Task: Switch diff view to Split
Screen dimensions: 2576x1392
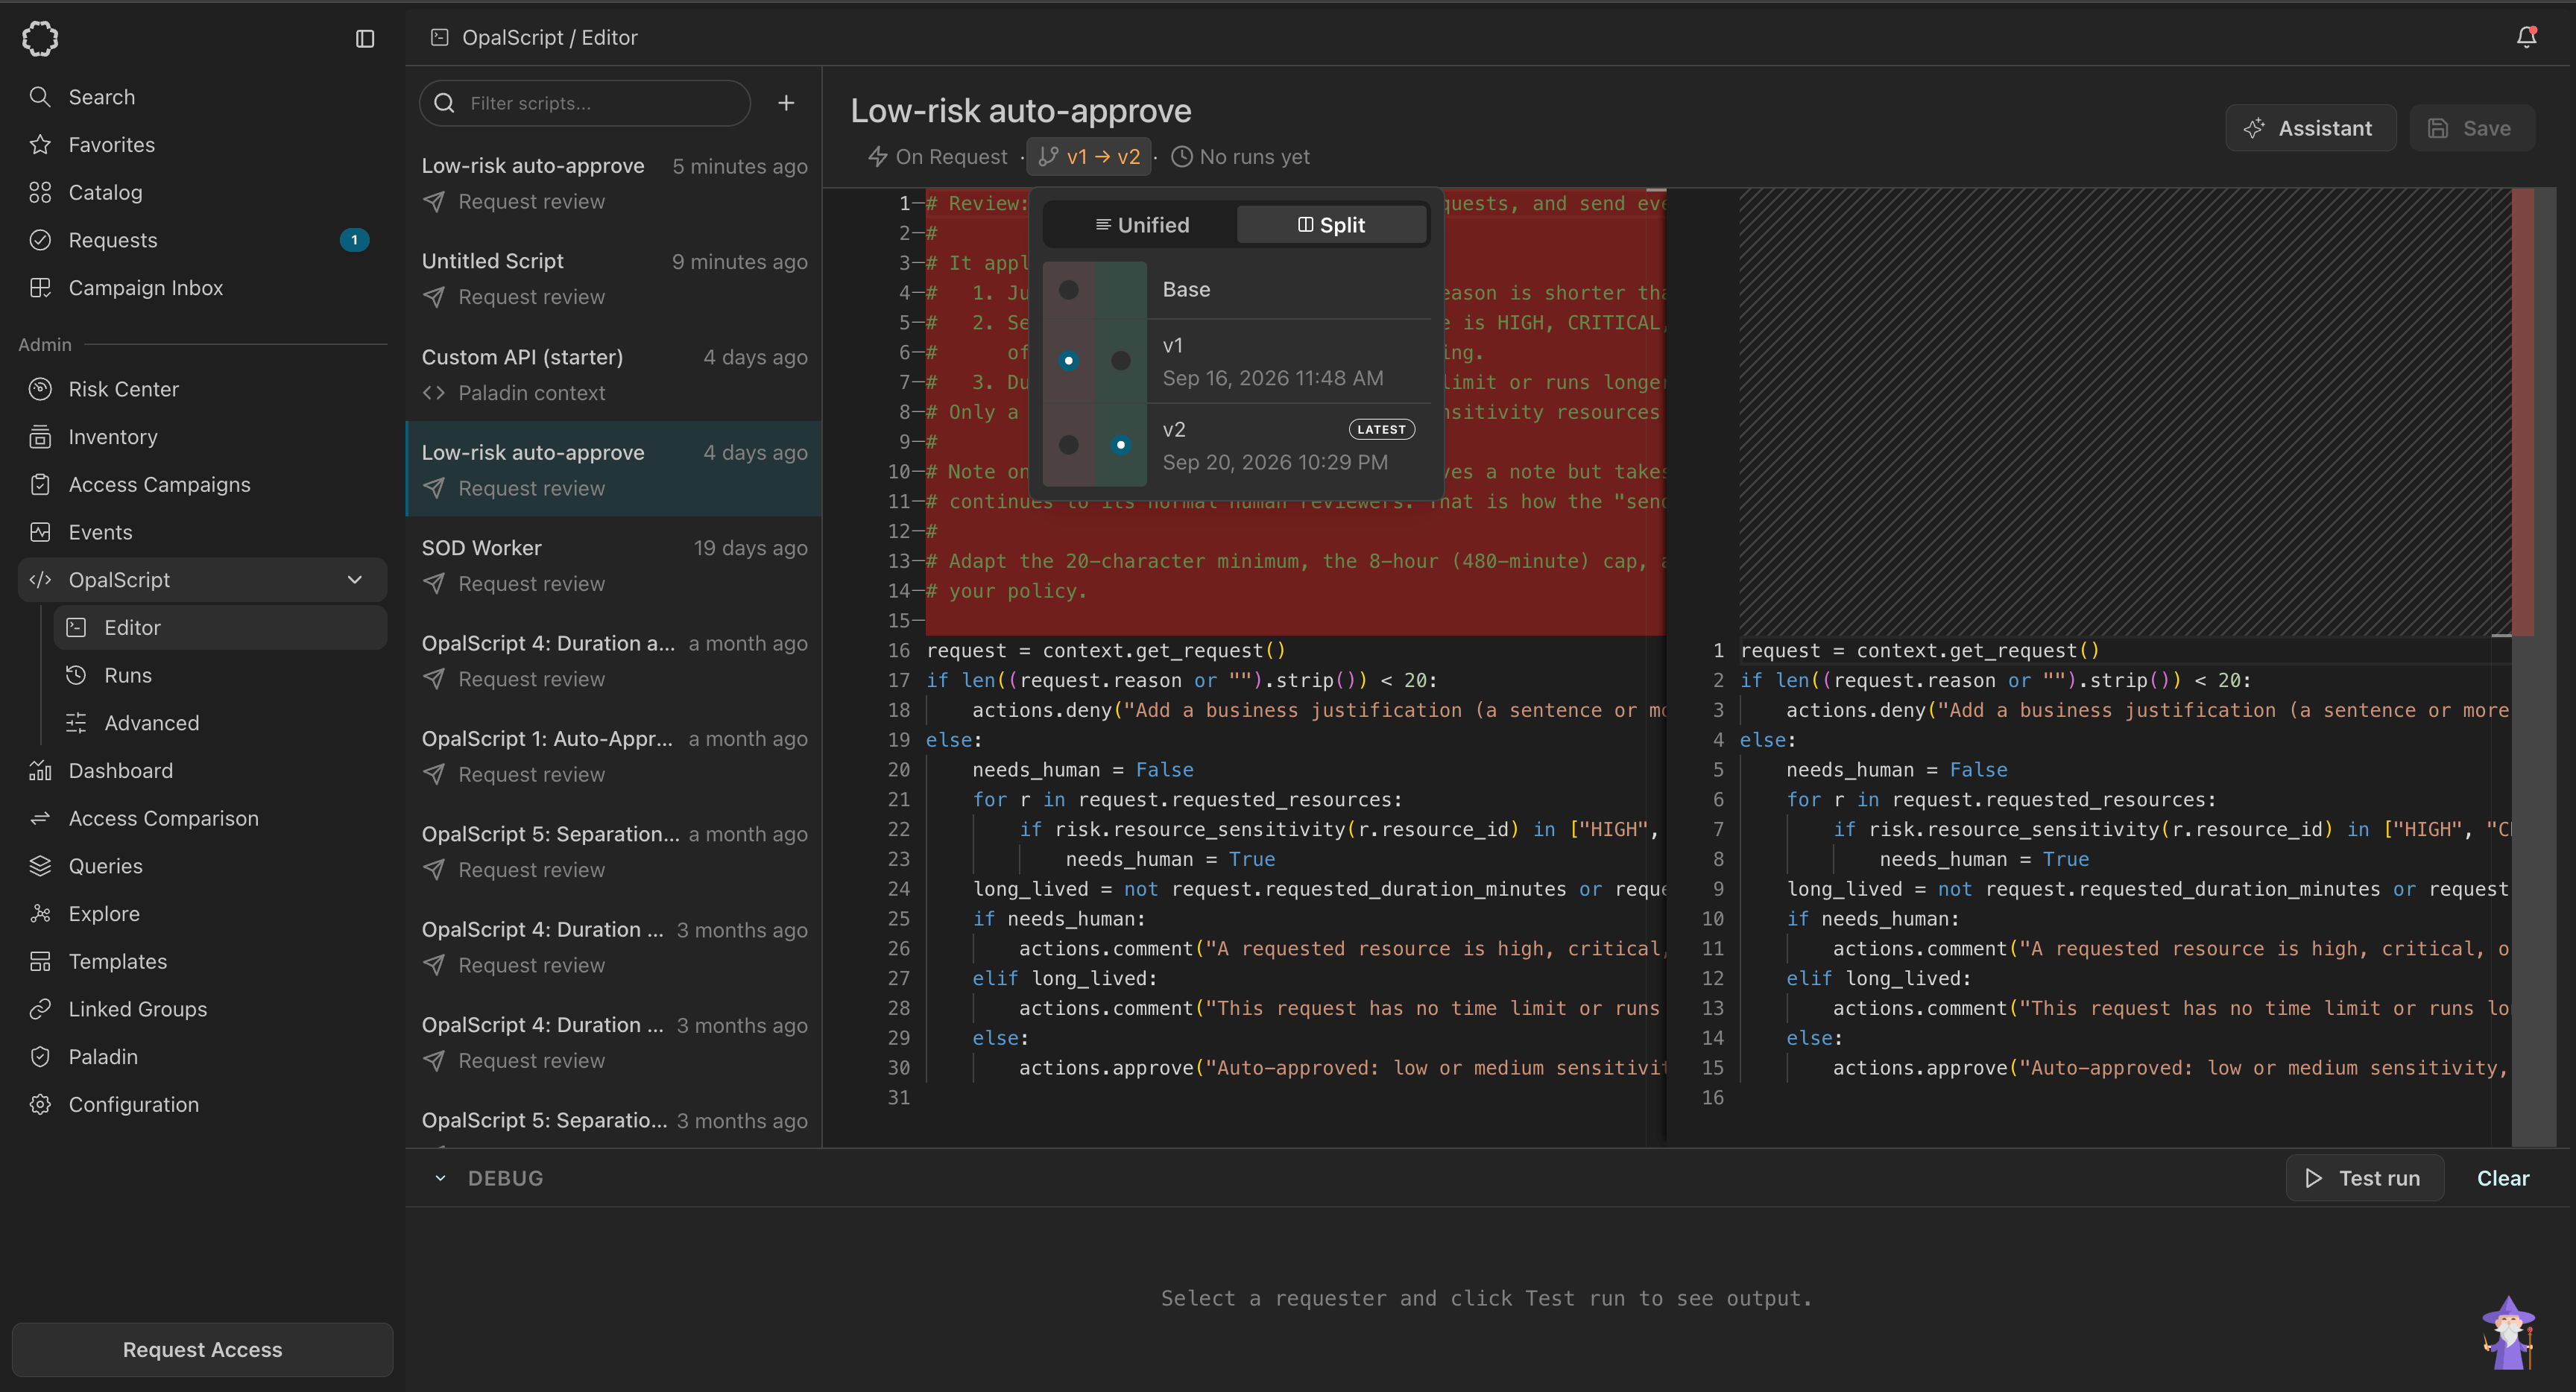Action: click(1332, 225)
